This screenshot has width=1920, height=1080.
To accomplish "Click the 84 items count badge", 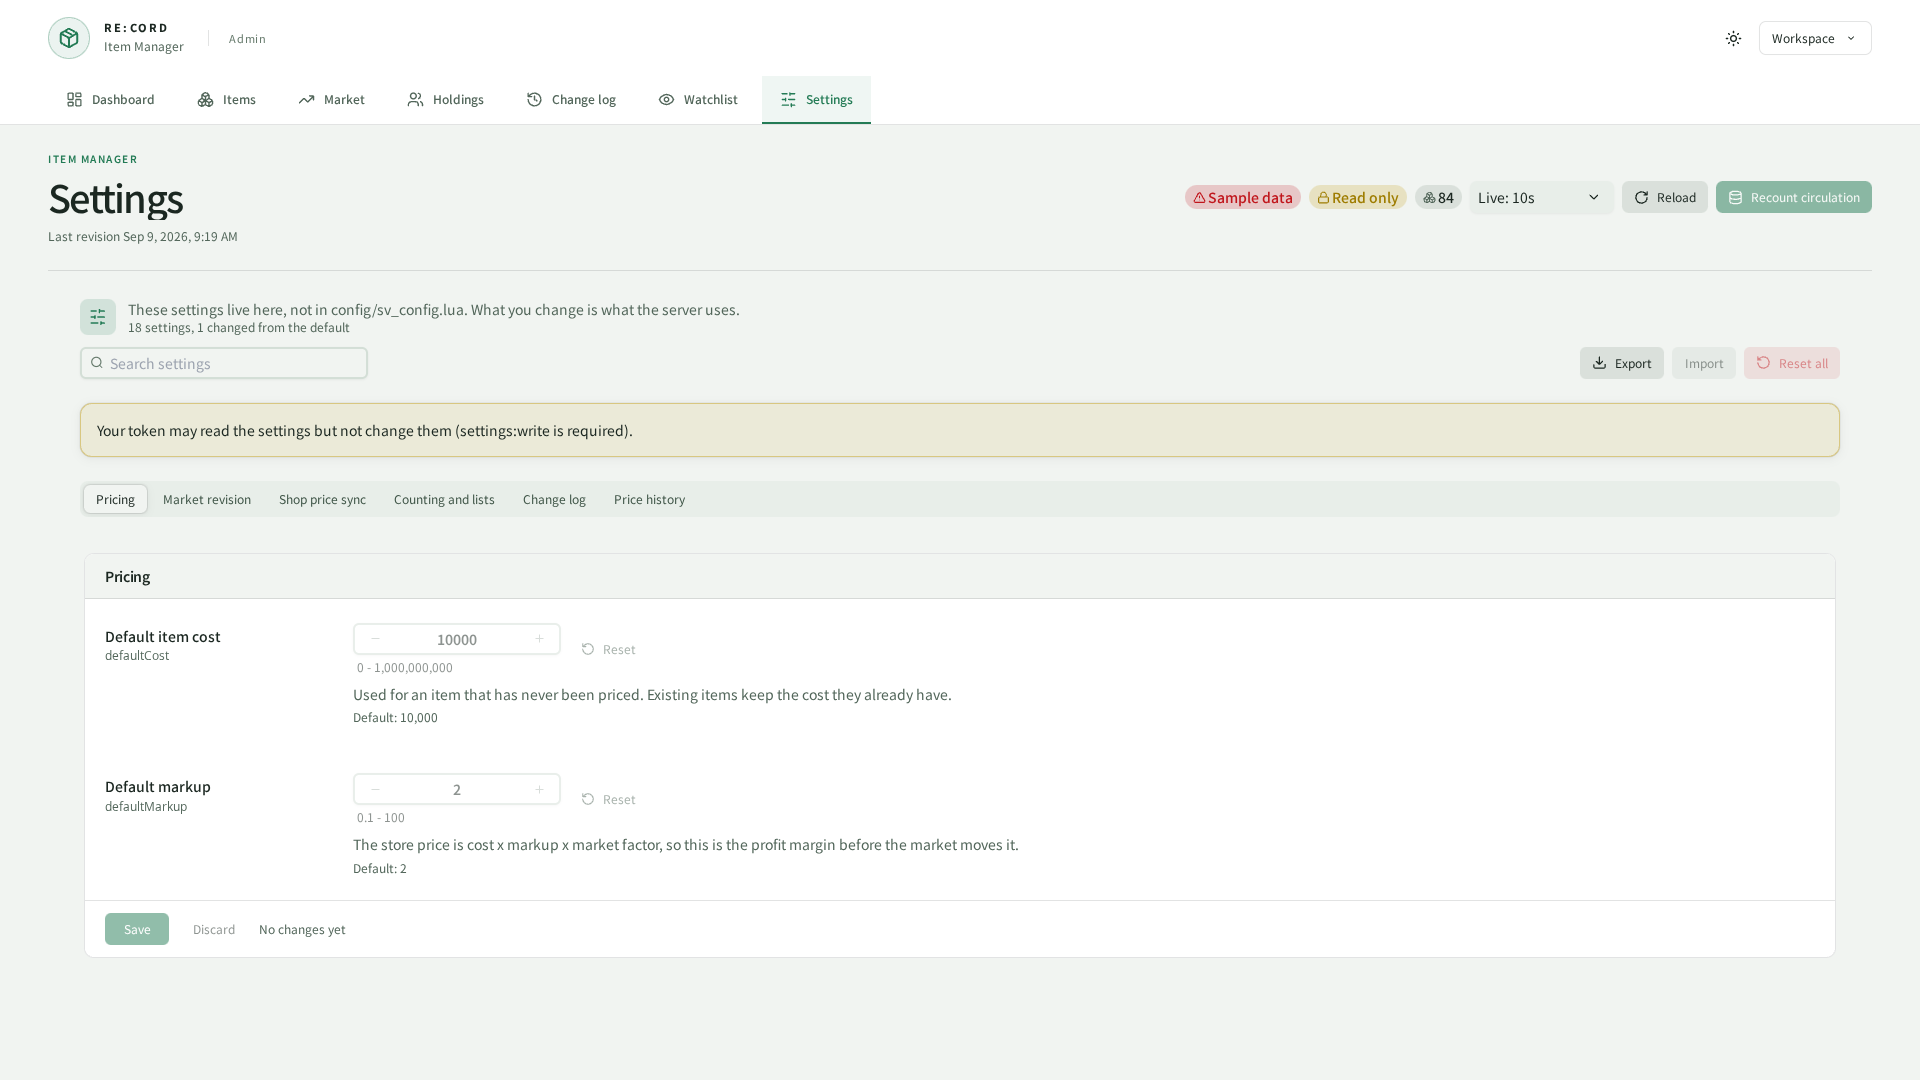I will pyautogui.click(x=1438, y=197).
